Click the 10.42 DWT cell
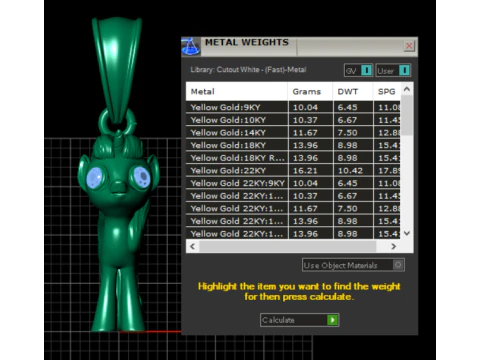This screenshot has width=480, height=360. click(x=353, y=171)
